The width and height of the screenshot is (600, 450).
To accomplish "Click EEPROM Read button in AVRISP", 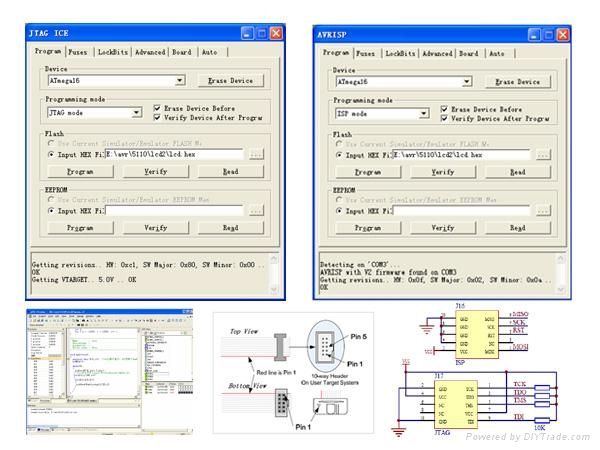I will click(518, 228).
